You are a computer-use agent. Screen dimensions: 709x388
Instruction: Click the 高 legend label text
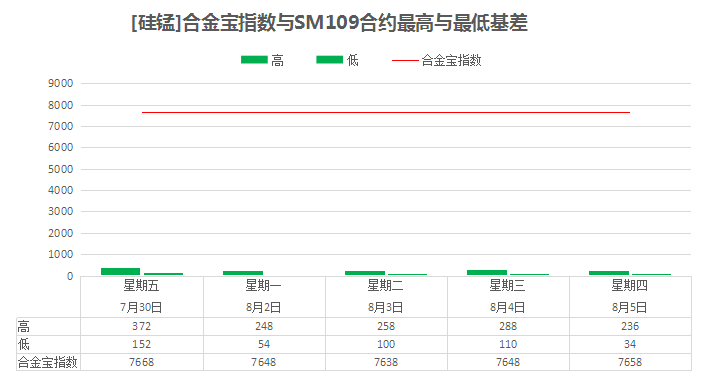click(277, 60)
